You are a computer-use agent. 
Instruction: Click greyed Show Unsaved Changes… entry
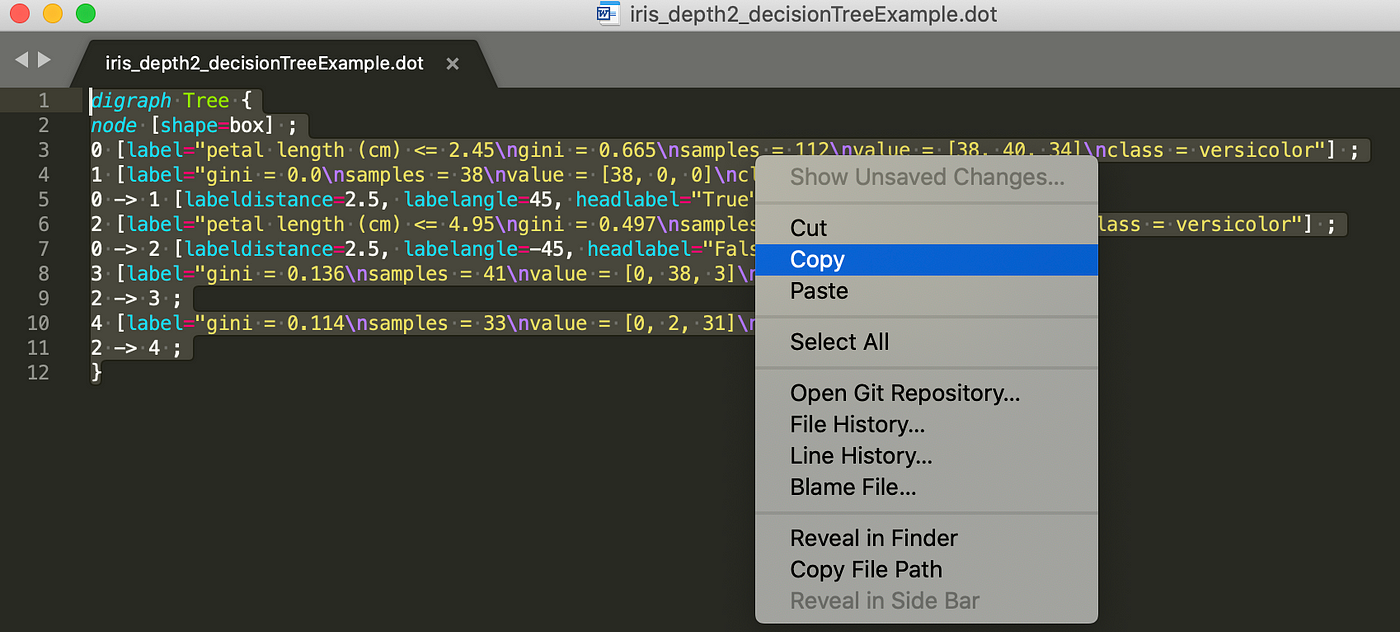tap(927, 178)
